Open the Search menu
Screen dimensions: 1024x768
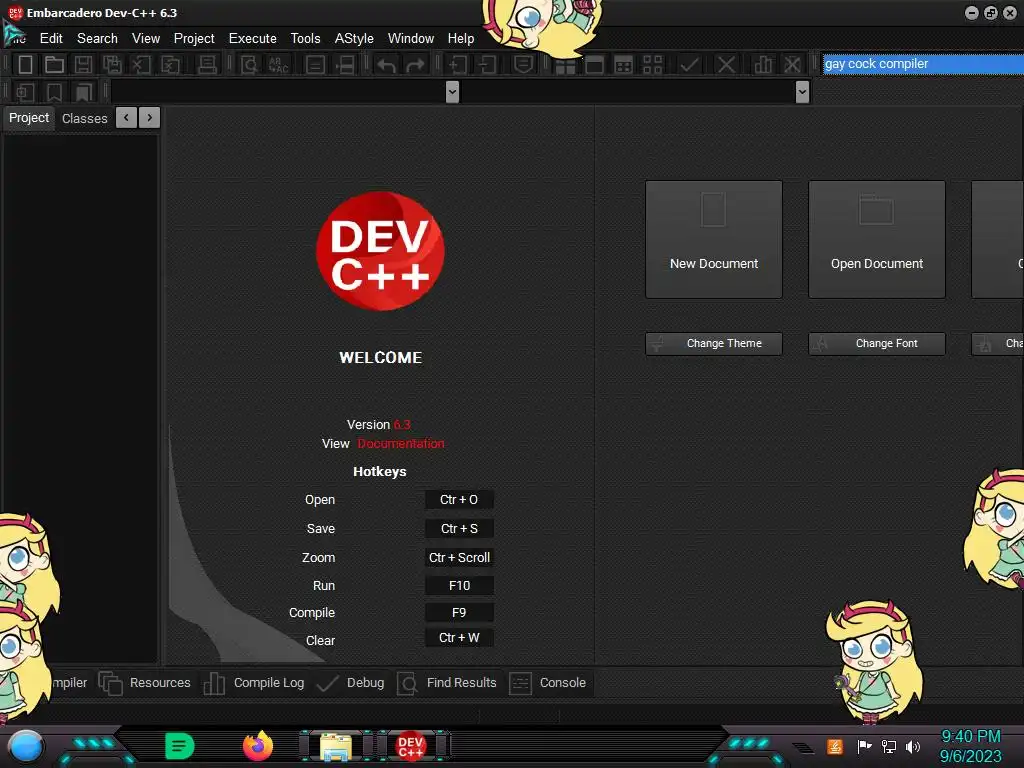[x=97, y=39]
